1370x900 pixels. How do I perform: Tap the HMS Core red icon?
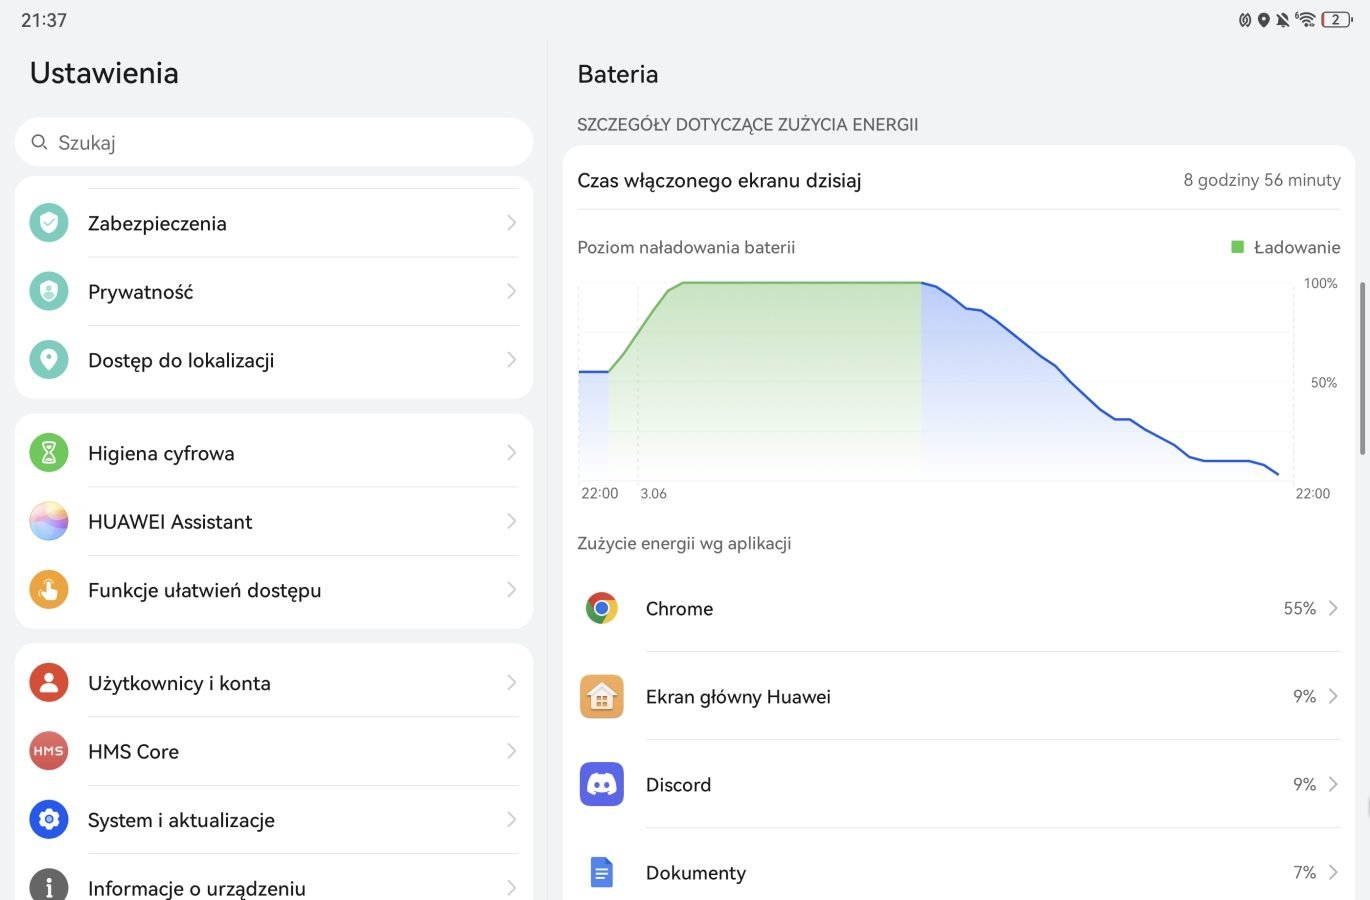49,751
